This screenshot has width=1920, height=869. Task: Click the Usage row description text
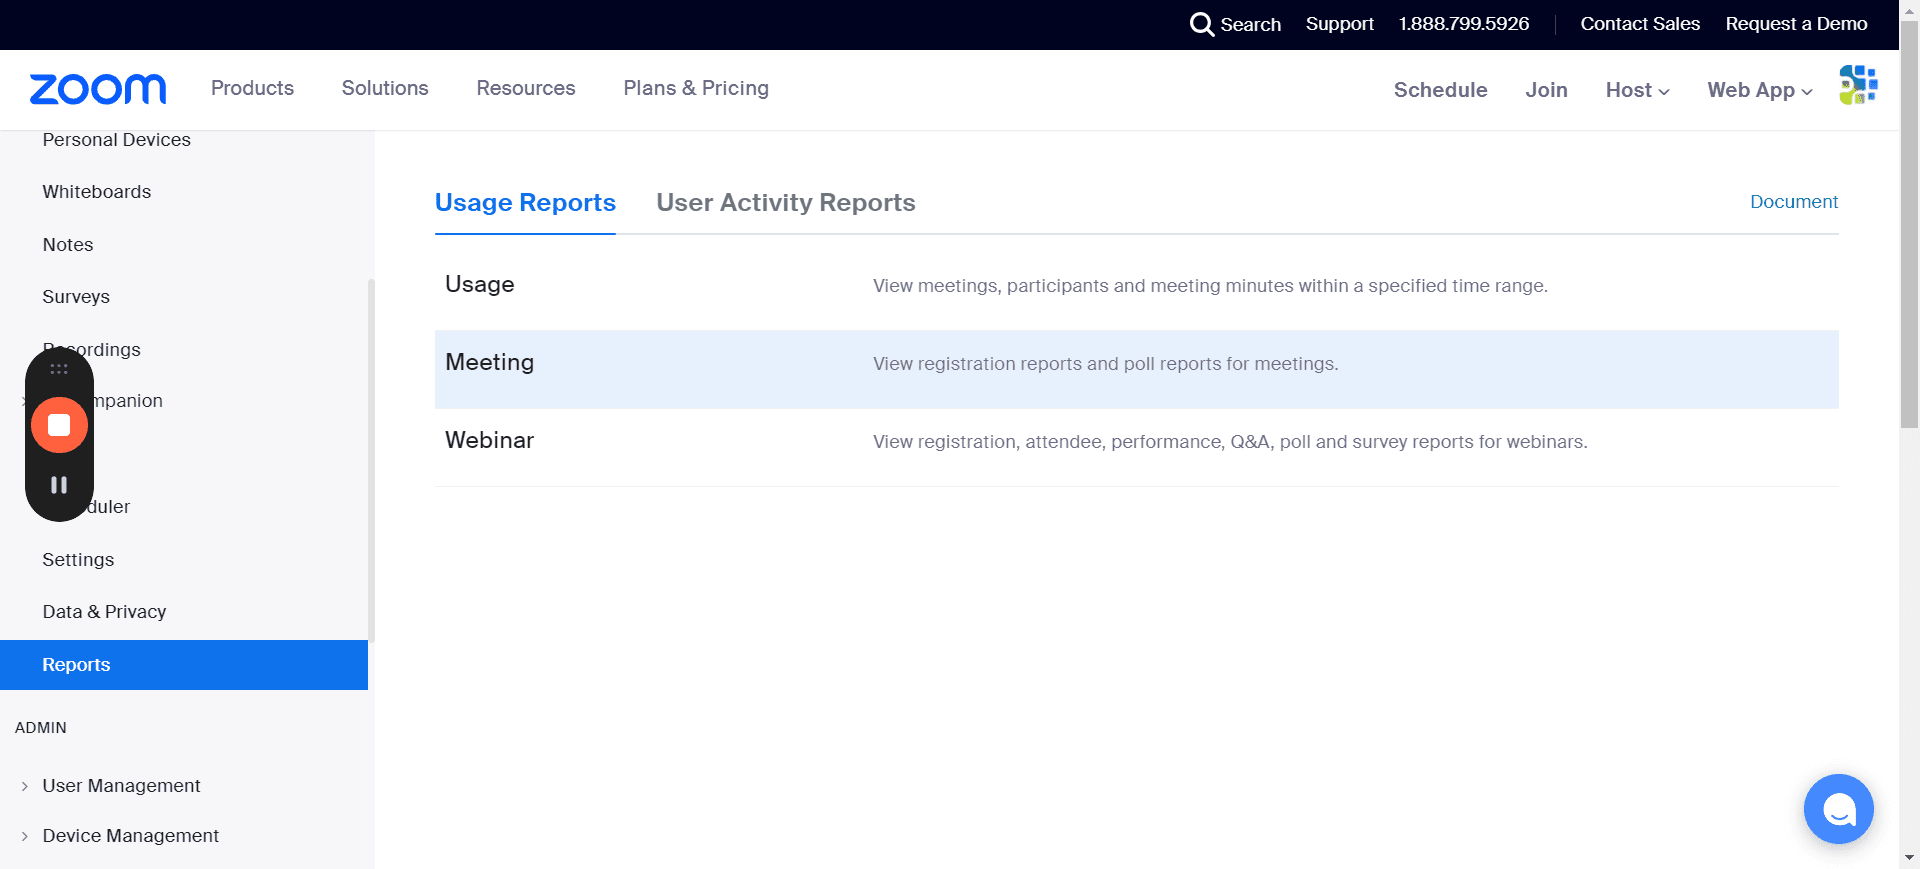click(x=1210, y=286)
